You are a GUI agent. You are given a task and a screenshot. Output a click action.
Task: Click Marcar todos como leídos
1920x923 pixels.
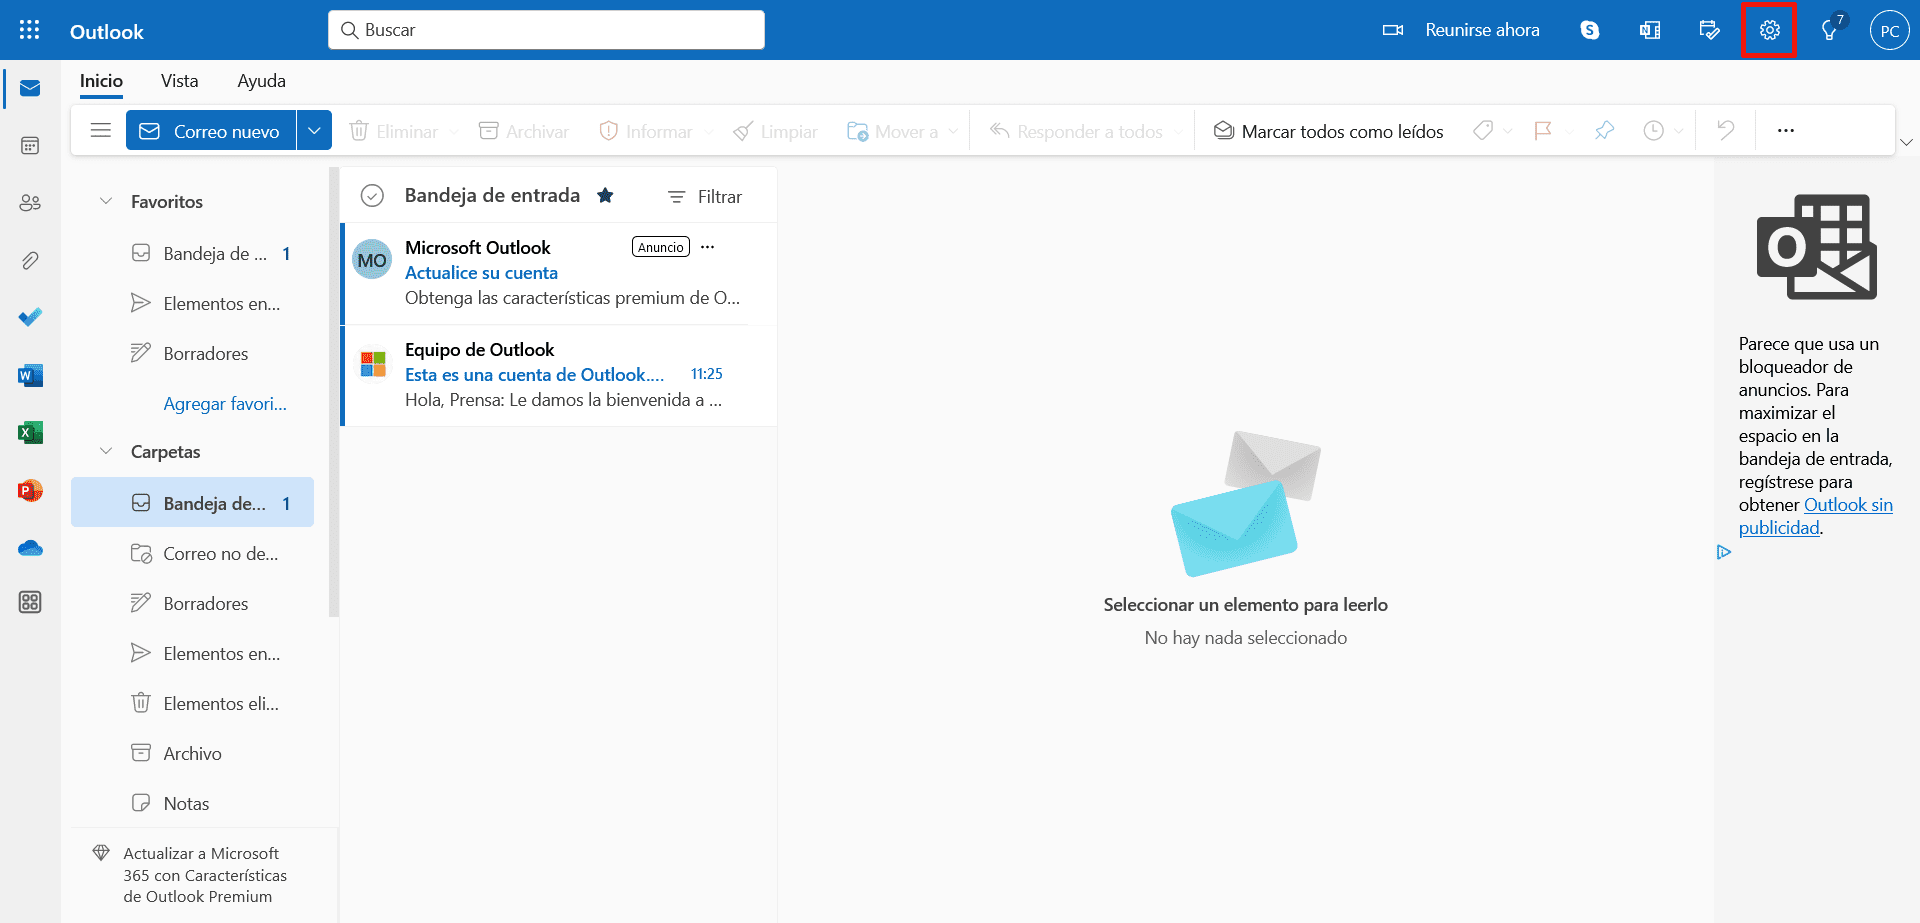1329,131
